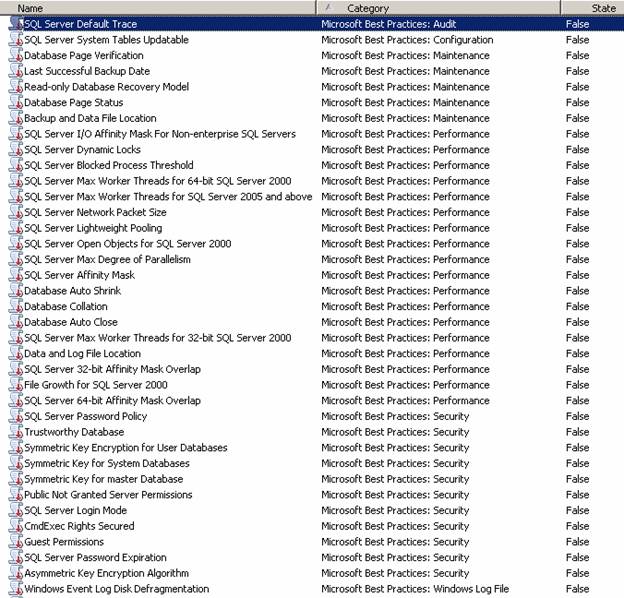Click the SQL Server Affinity Mask policy icon
The image size is (624, 598).
16,275
